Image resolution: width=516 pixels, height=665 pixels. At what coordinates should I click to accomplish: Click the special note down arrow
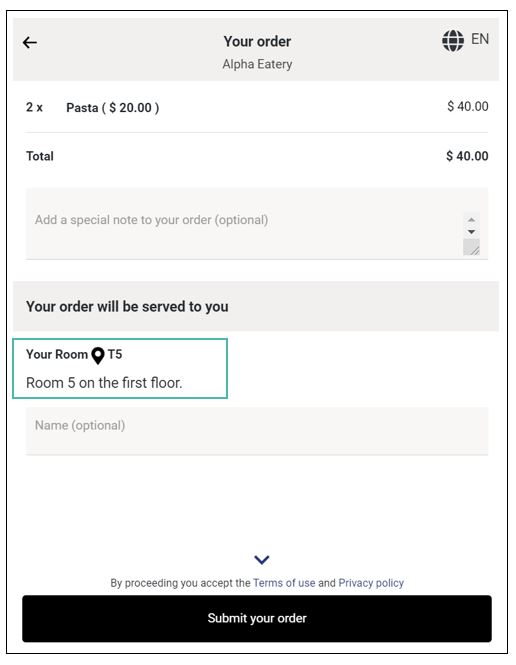[x=471, y=232]
